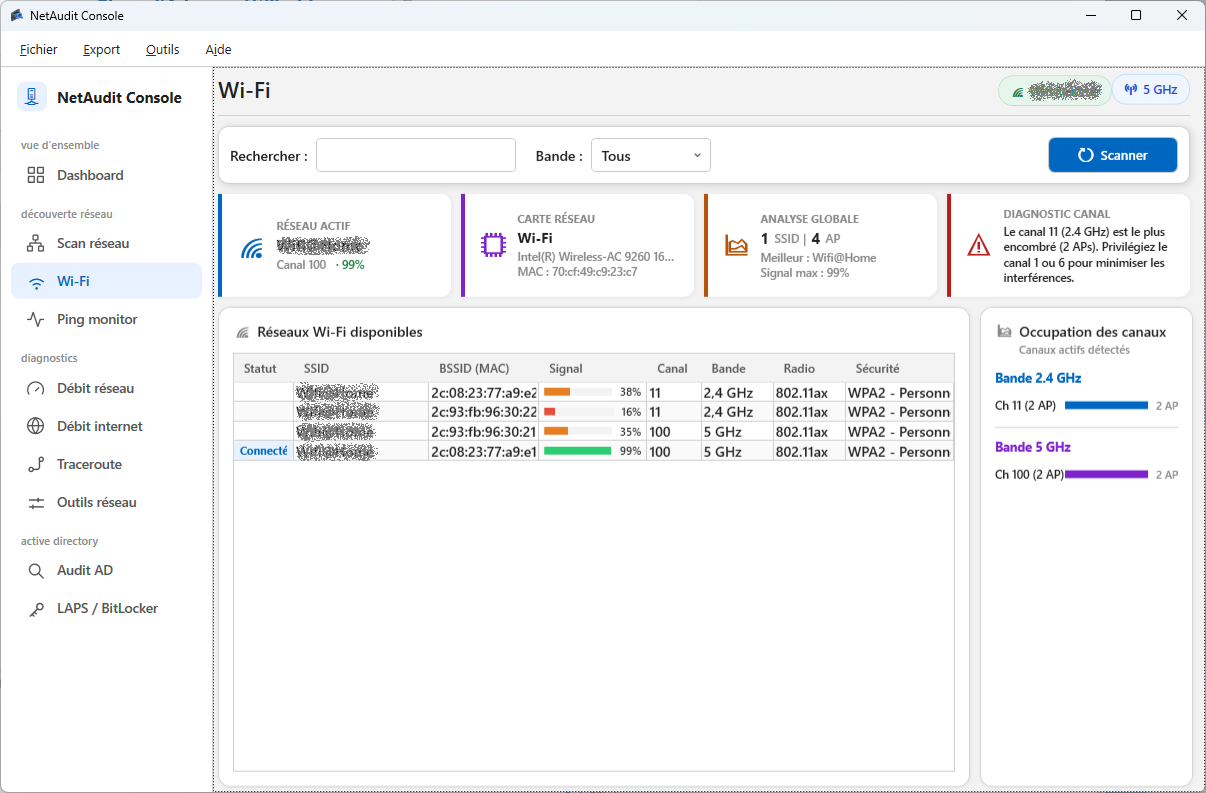The width and height of the screenshot is (1206, 793).
Task: Open the Outils menu
Action: (163, 49)
